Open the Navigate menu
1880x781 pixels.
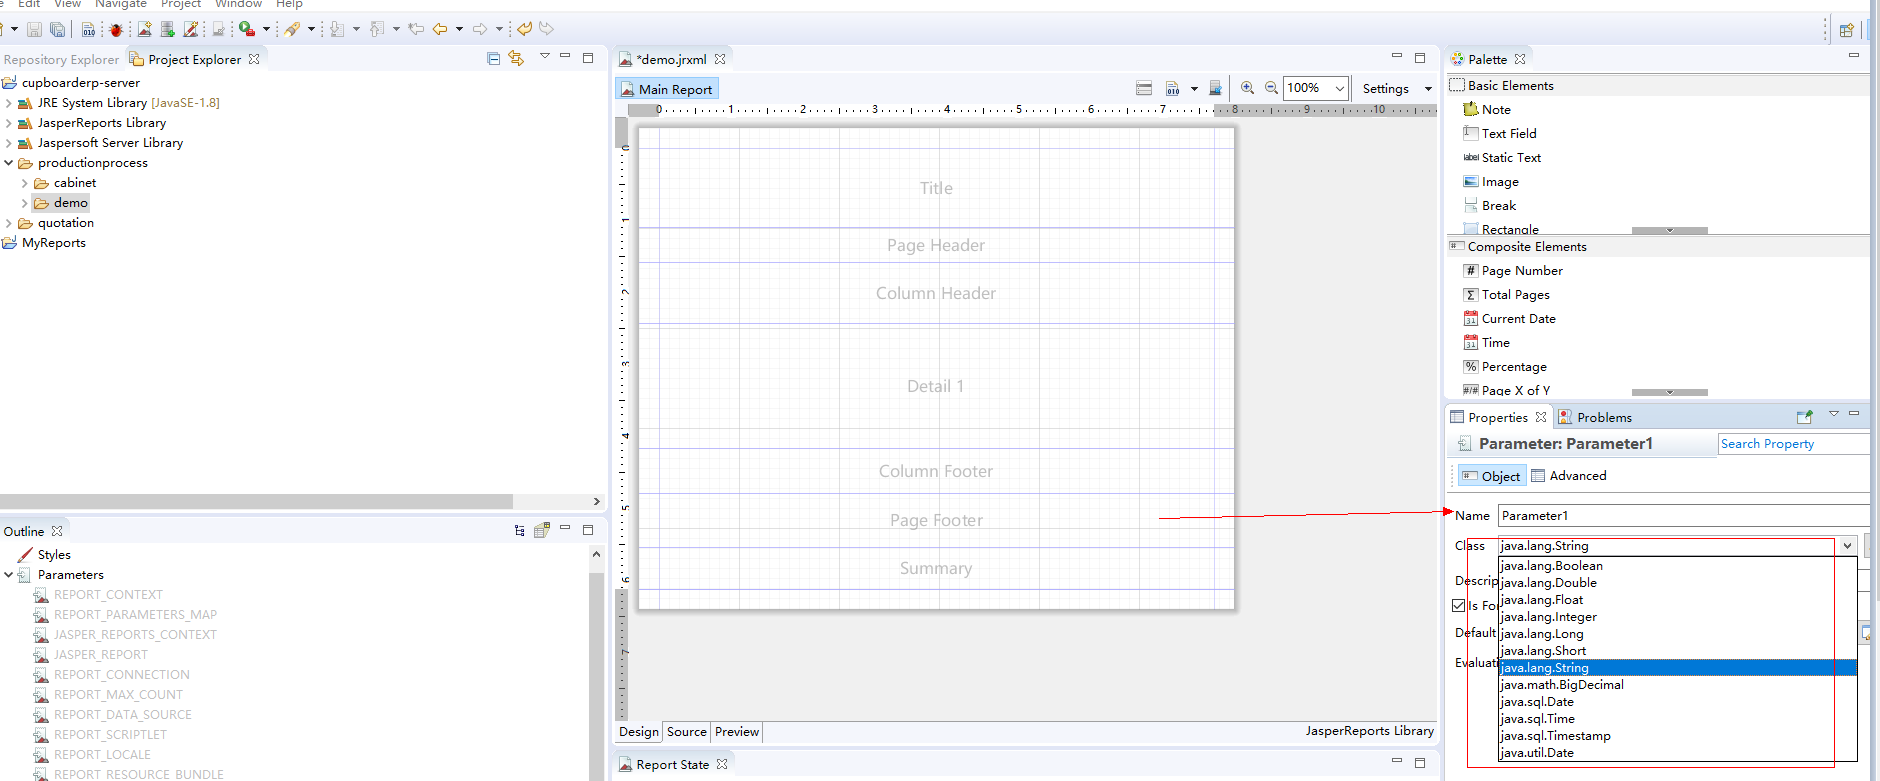pyautogui.click(x=121, y=4)
